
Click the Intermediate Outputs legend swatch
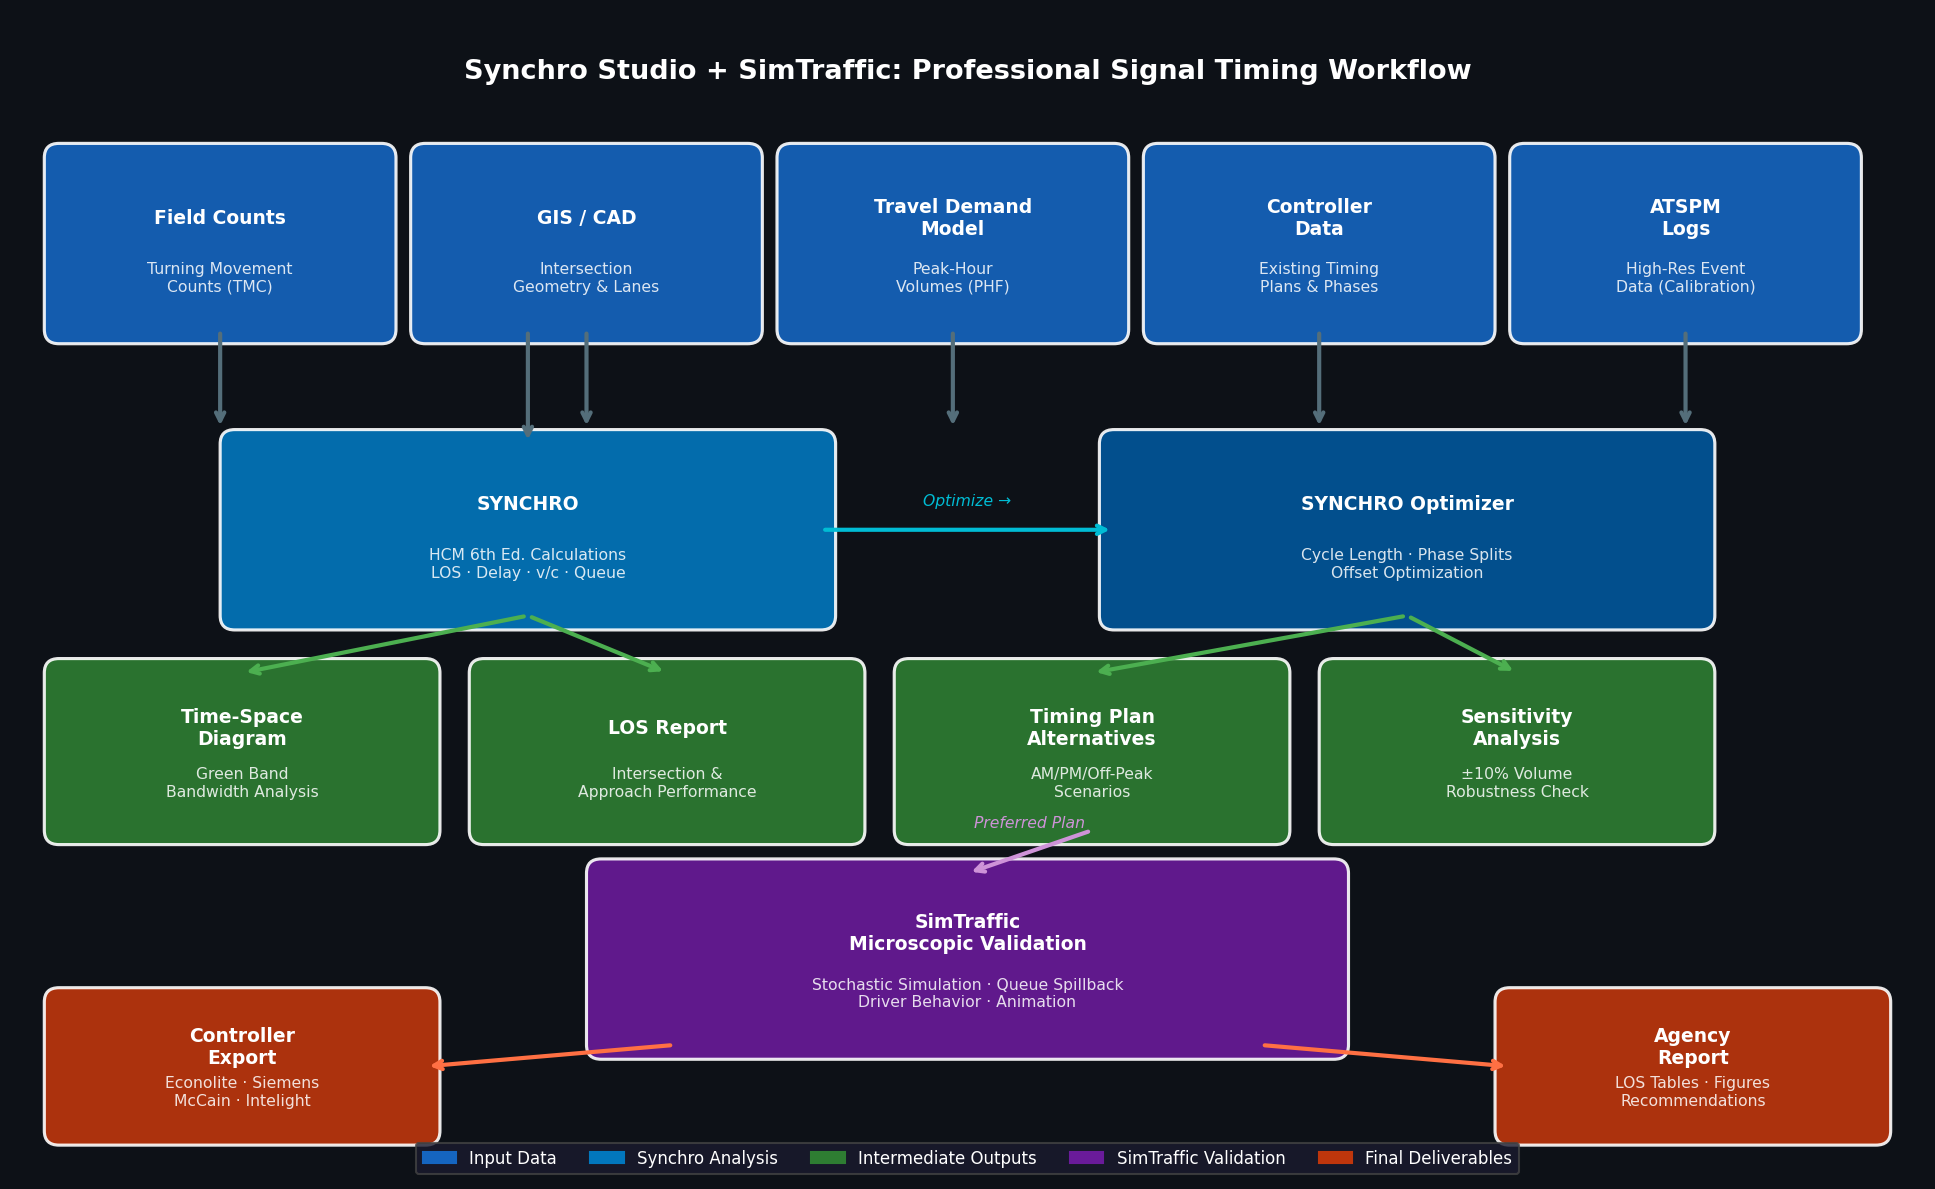coord(828,1158)
